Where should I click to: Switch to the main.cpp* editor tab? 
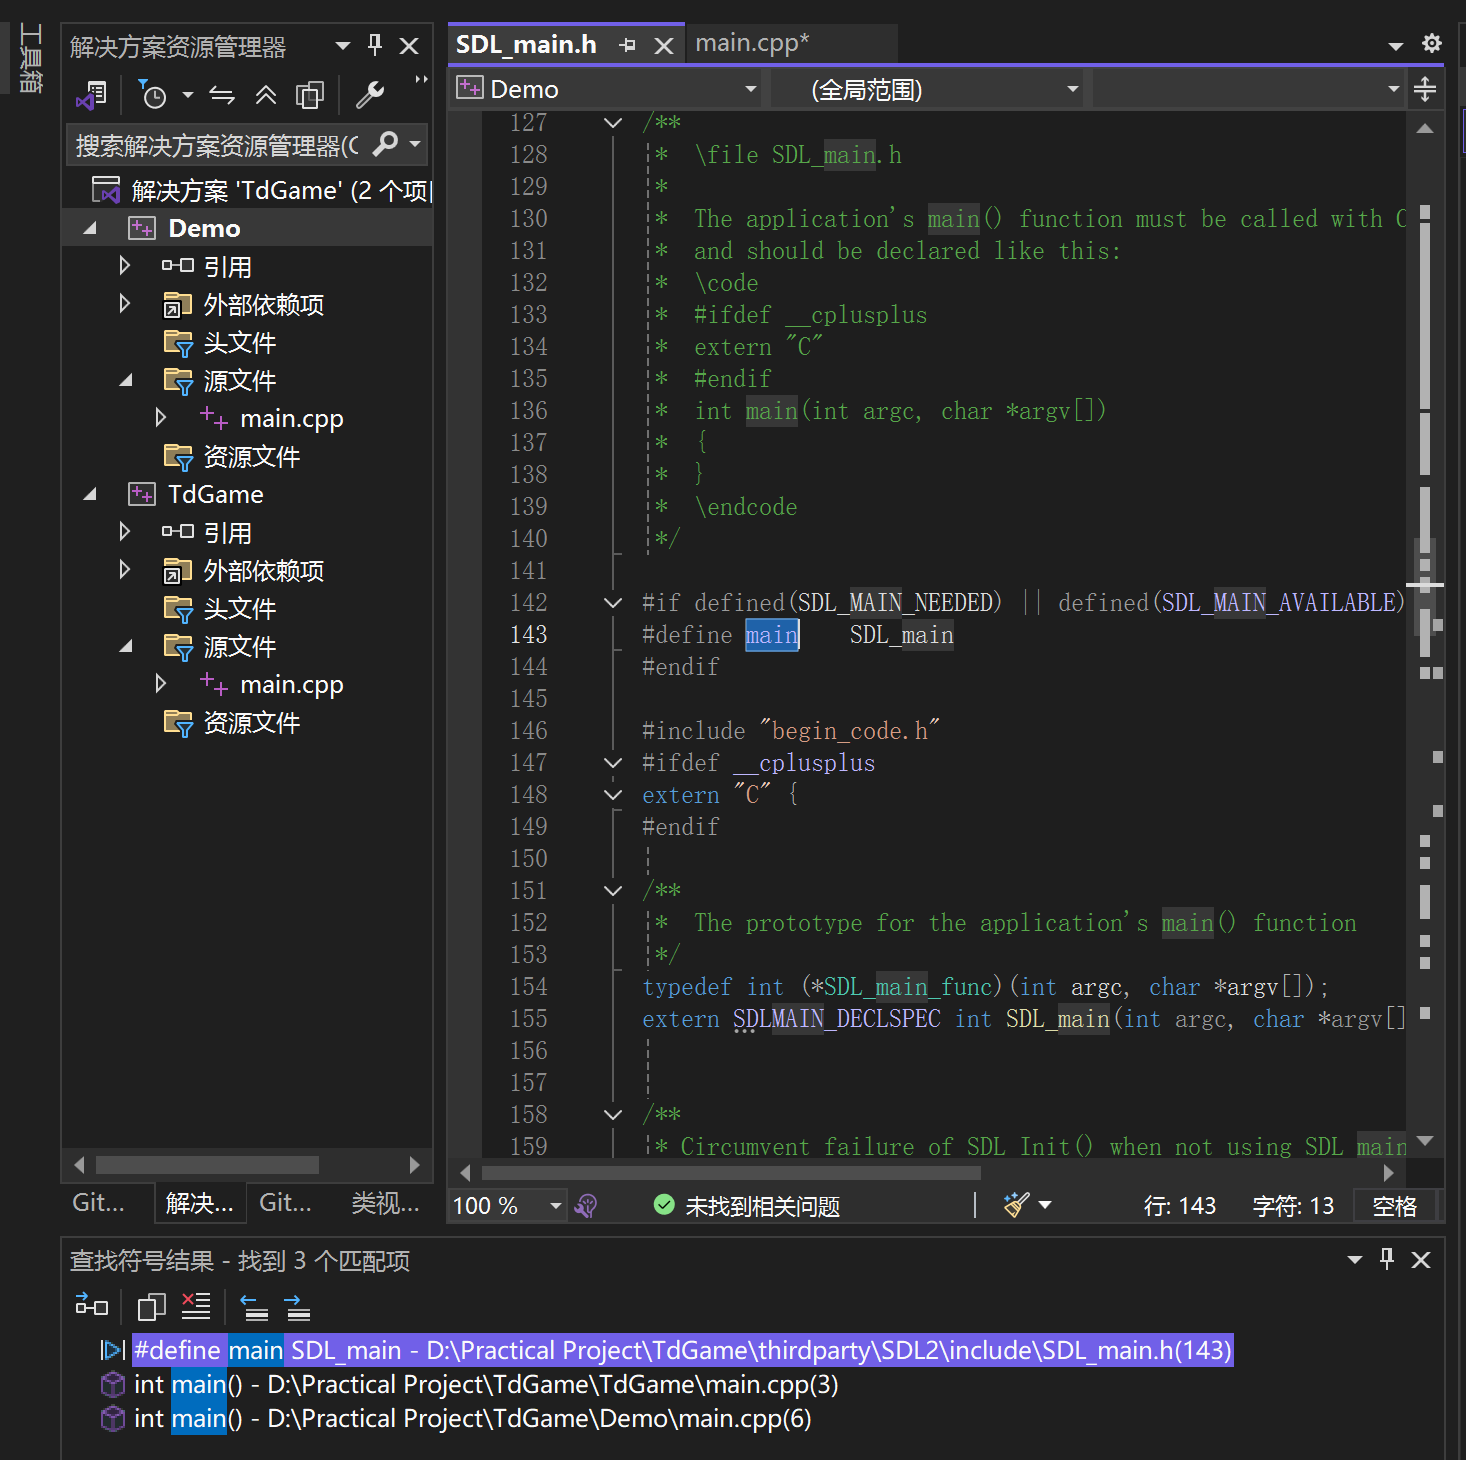click(x=752, y=43)
